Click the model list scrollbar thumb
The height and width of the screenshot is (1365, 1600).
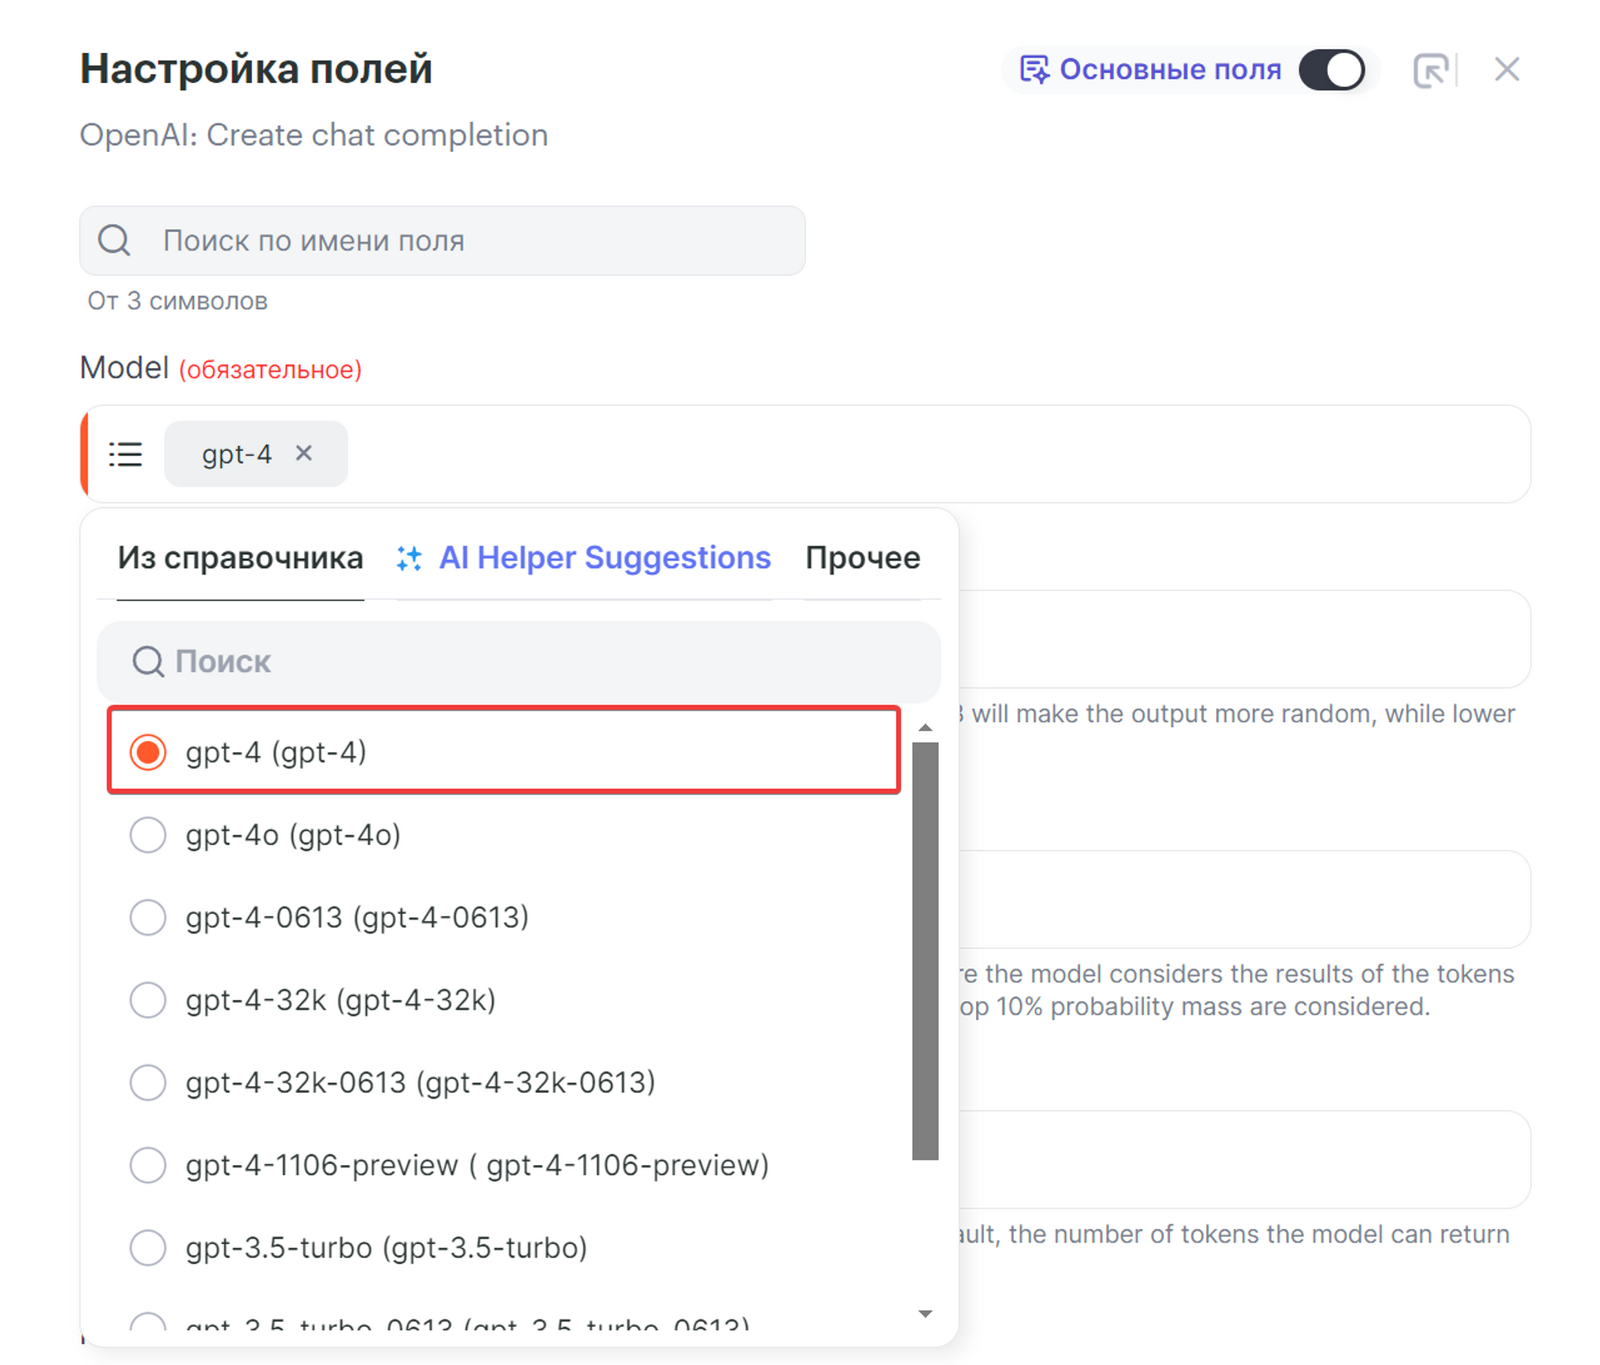pos(925,950)
